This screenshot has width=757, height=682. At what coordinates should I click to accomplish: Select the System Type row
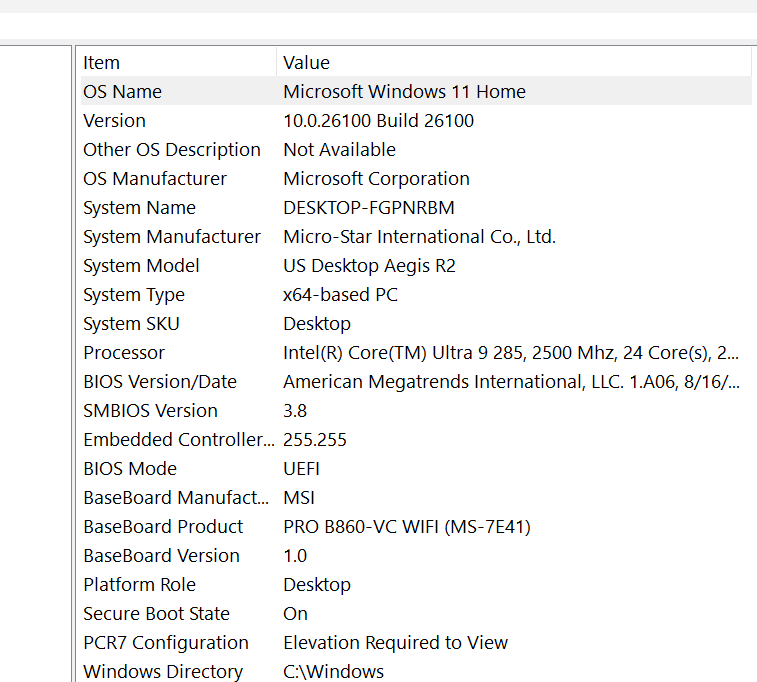coord(134,295)
